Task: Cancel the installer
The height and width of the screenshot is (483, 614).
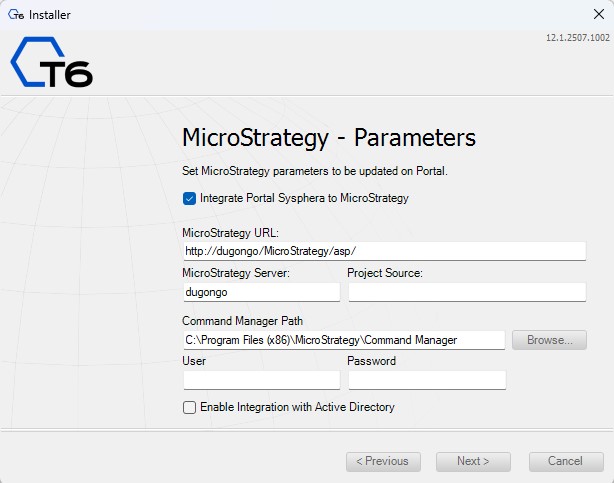Action: pyautogui.click(x=566, y=461)
